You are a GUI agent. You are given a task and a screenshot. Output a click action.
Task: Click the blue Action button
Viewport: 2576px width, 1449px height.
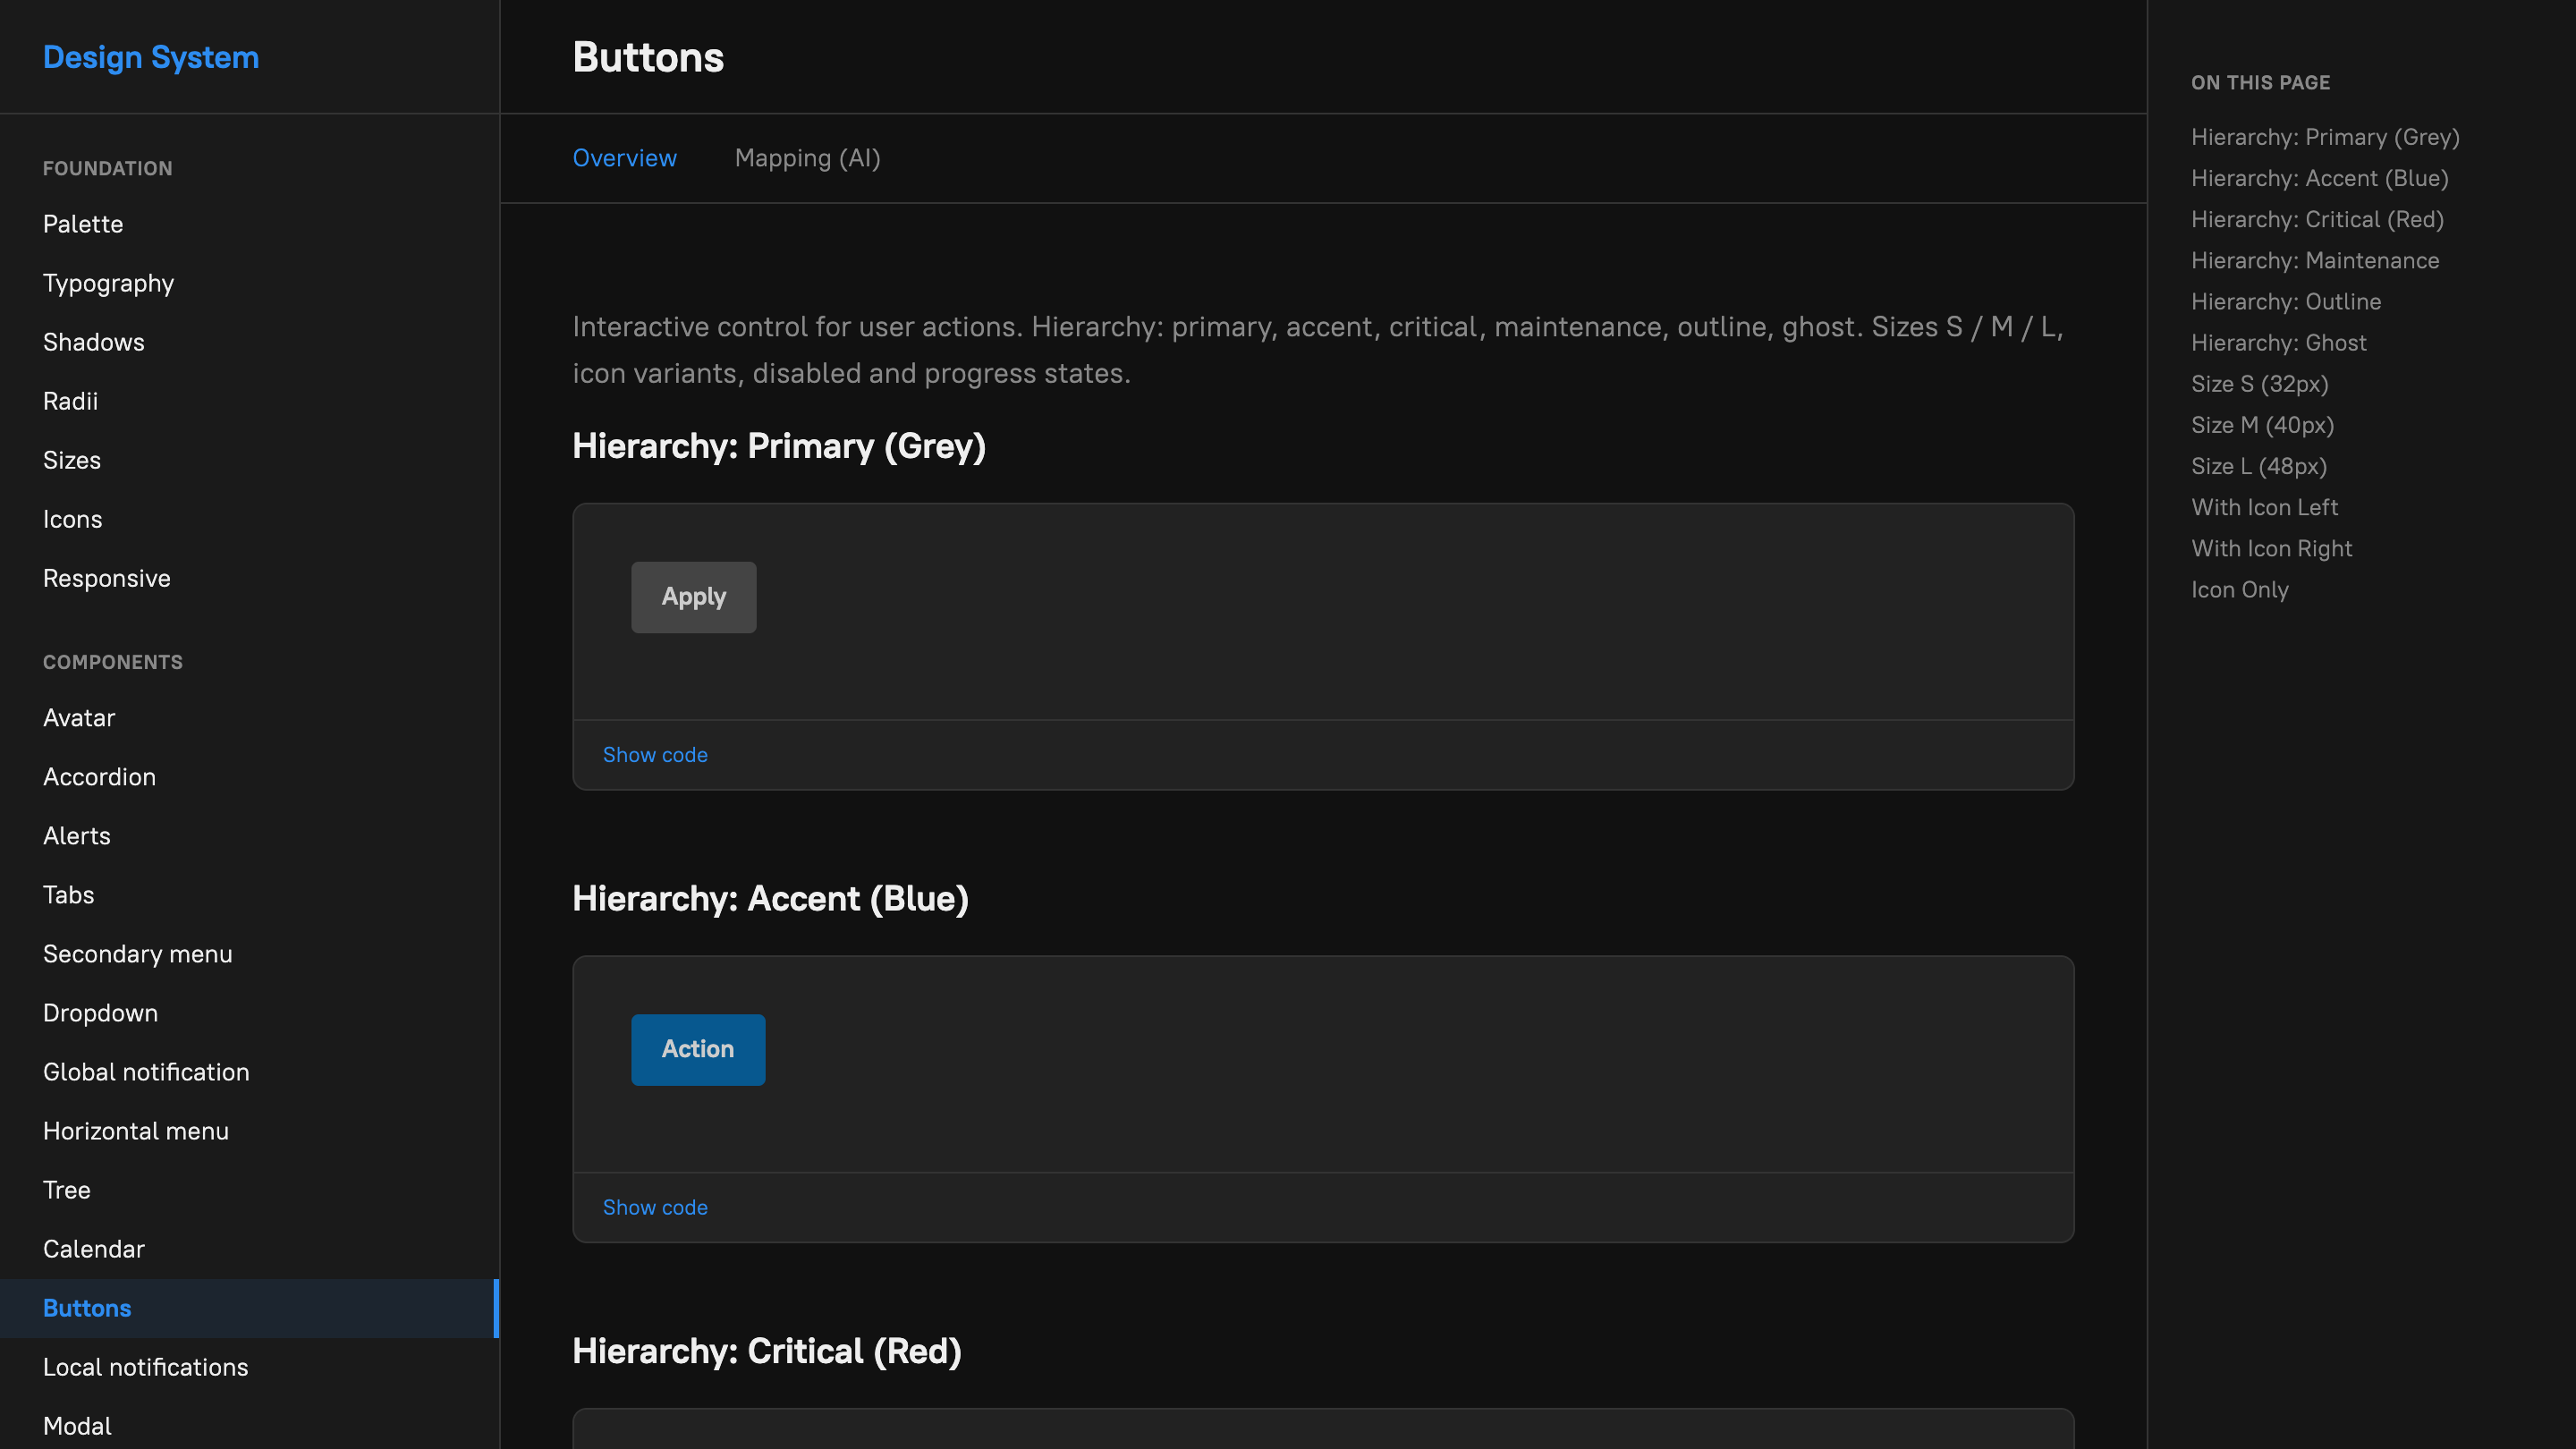698,1050
